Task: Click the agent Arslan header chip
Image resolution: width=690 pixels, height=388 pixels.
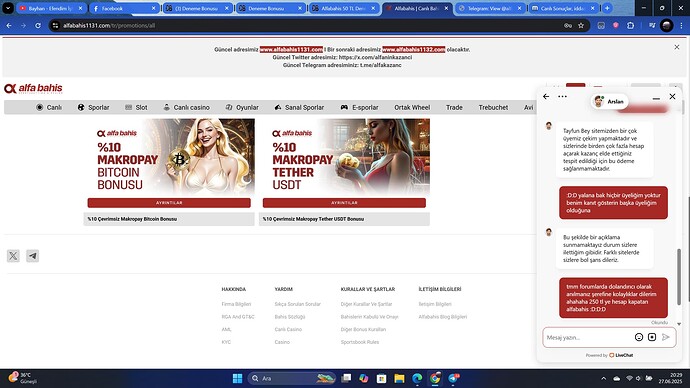Action: coord(609,101)
